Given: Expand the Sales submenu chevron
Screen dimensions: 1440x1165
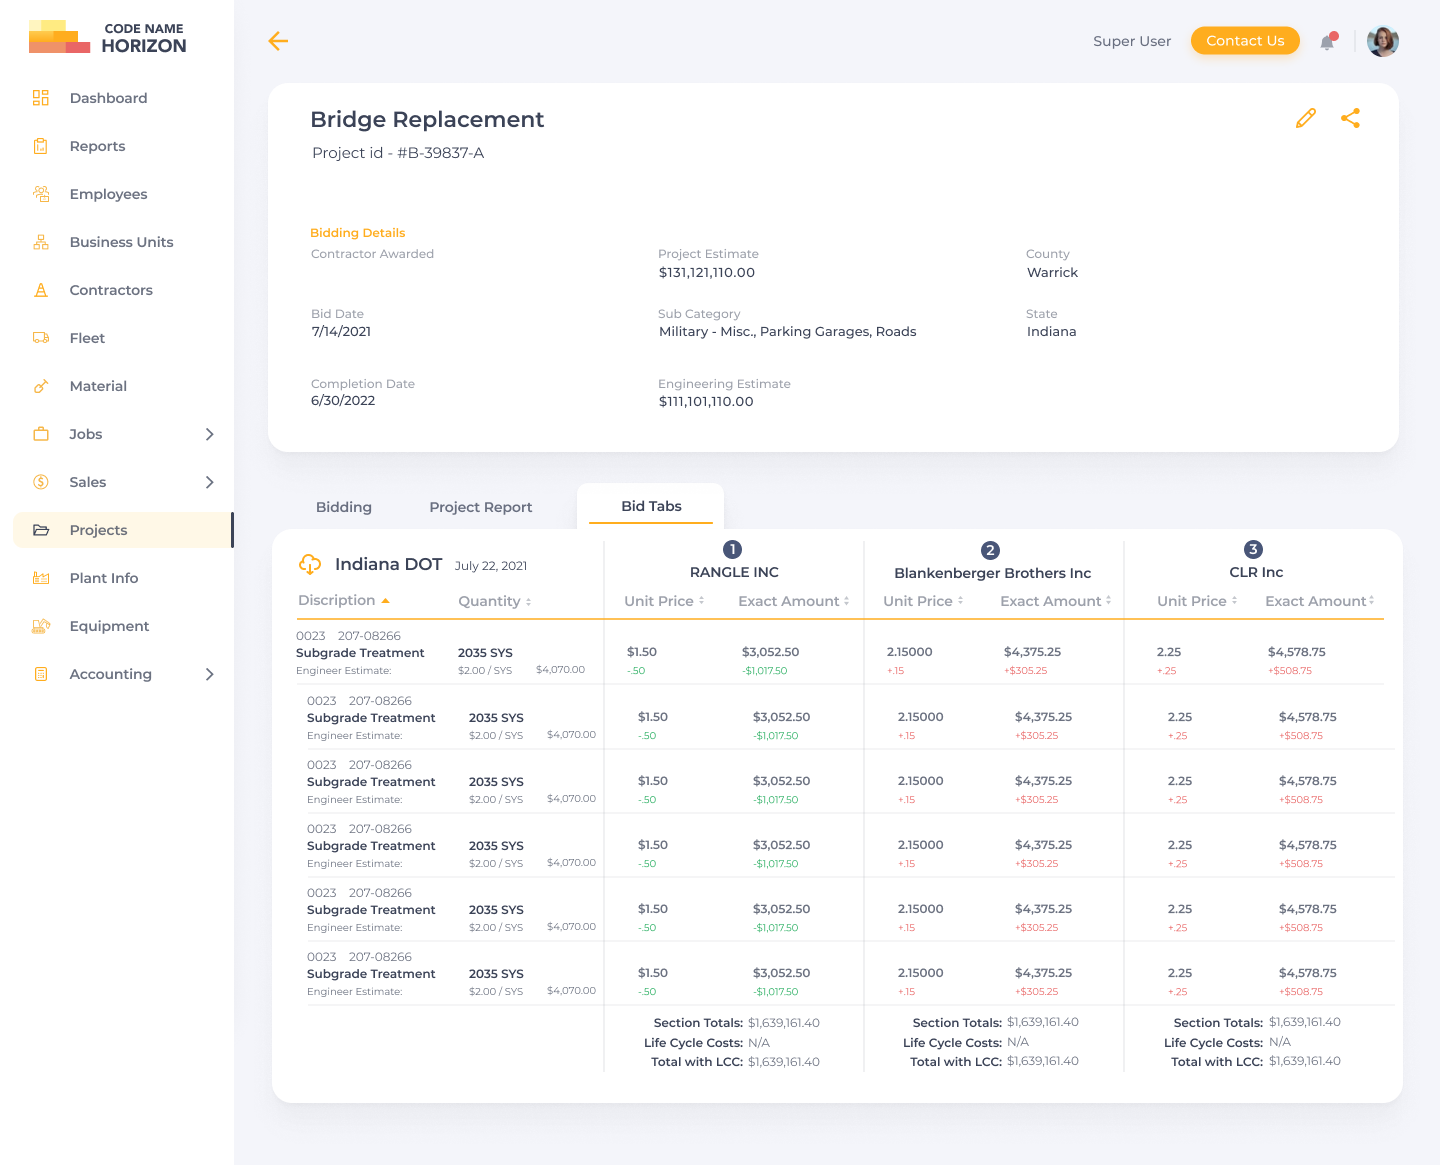Looking at the screenshot, I should pos(209,482).
